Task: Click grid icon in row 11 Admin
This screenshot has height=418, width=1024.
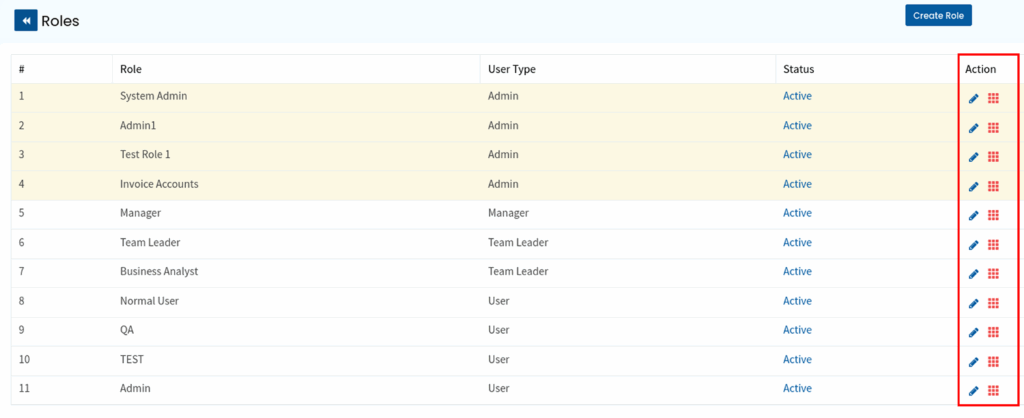Action: 993,390
